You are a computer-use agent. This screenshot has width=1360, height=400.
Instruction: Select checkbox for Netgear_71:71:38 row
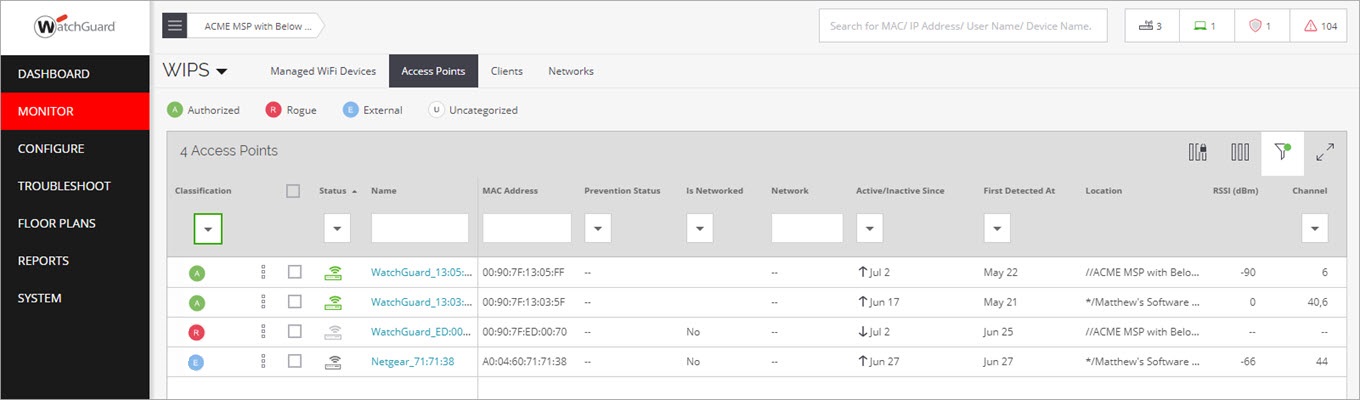click(x=294, y=361)
